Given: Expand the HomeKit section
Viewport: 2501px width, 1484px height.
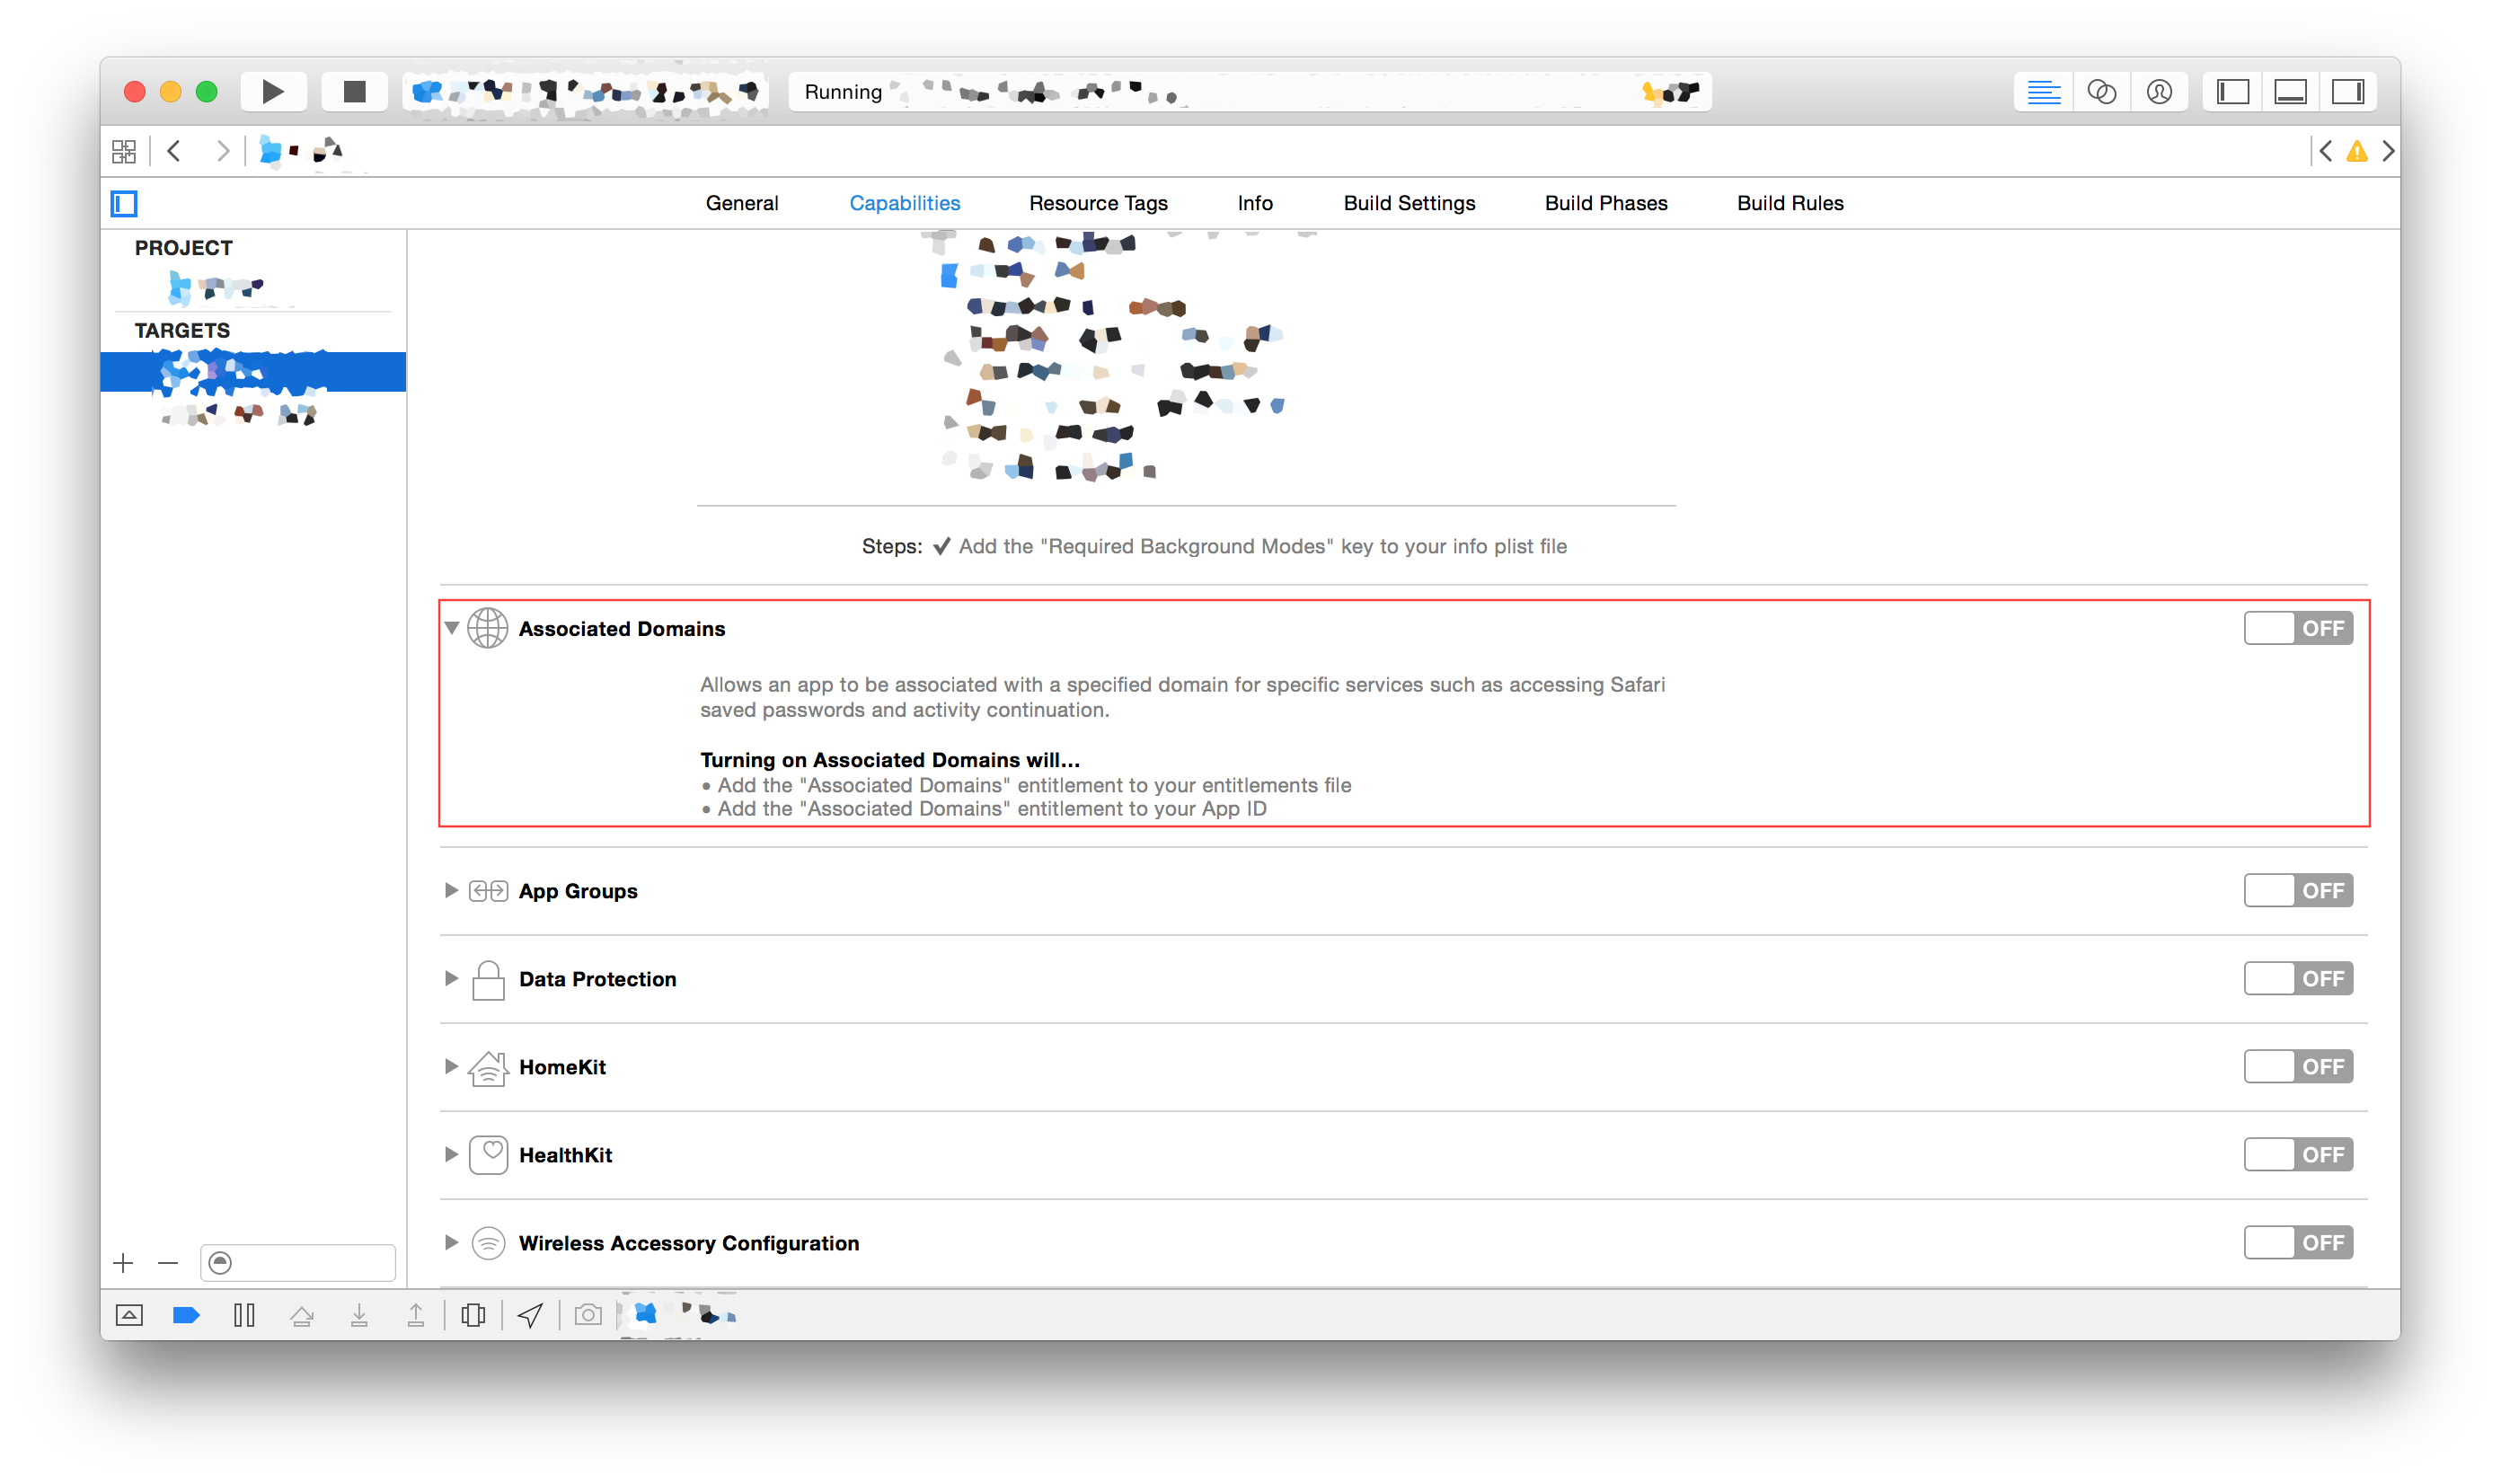Looking at the screenshot, I should [x=451, y=1066].
